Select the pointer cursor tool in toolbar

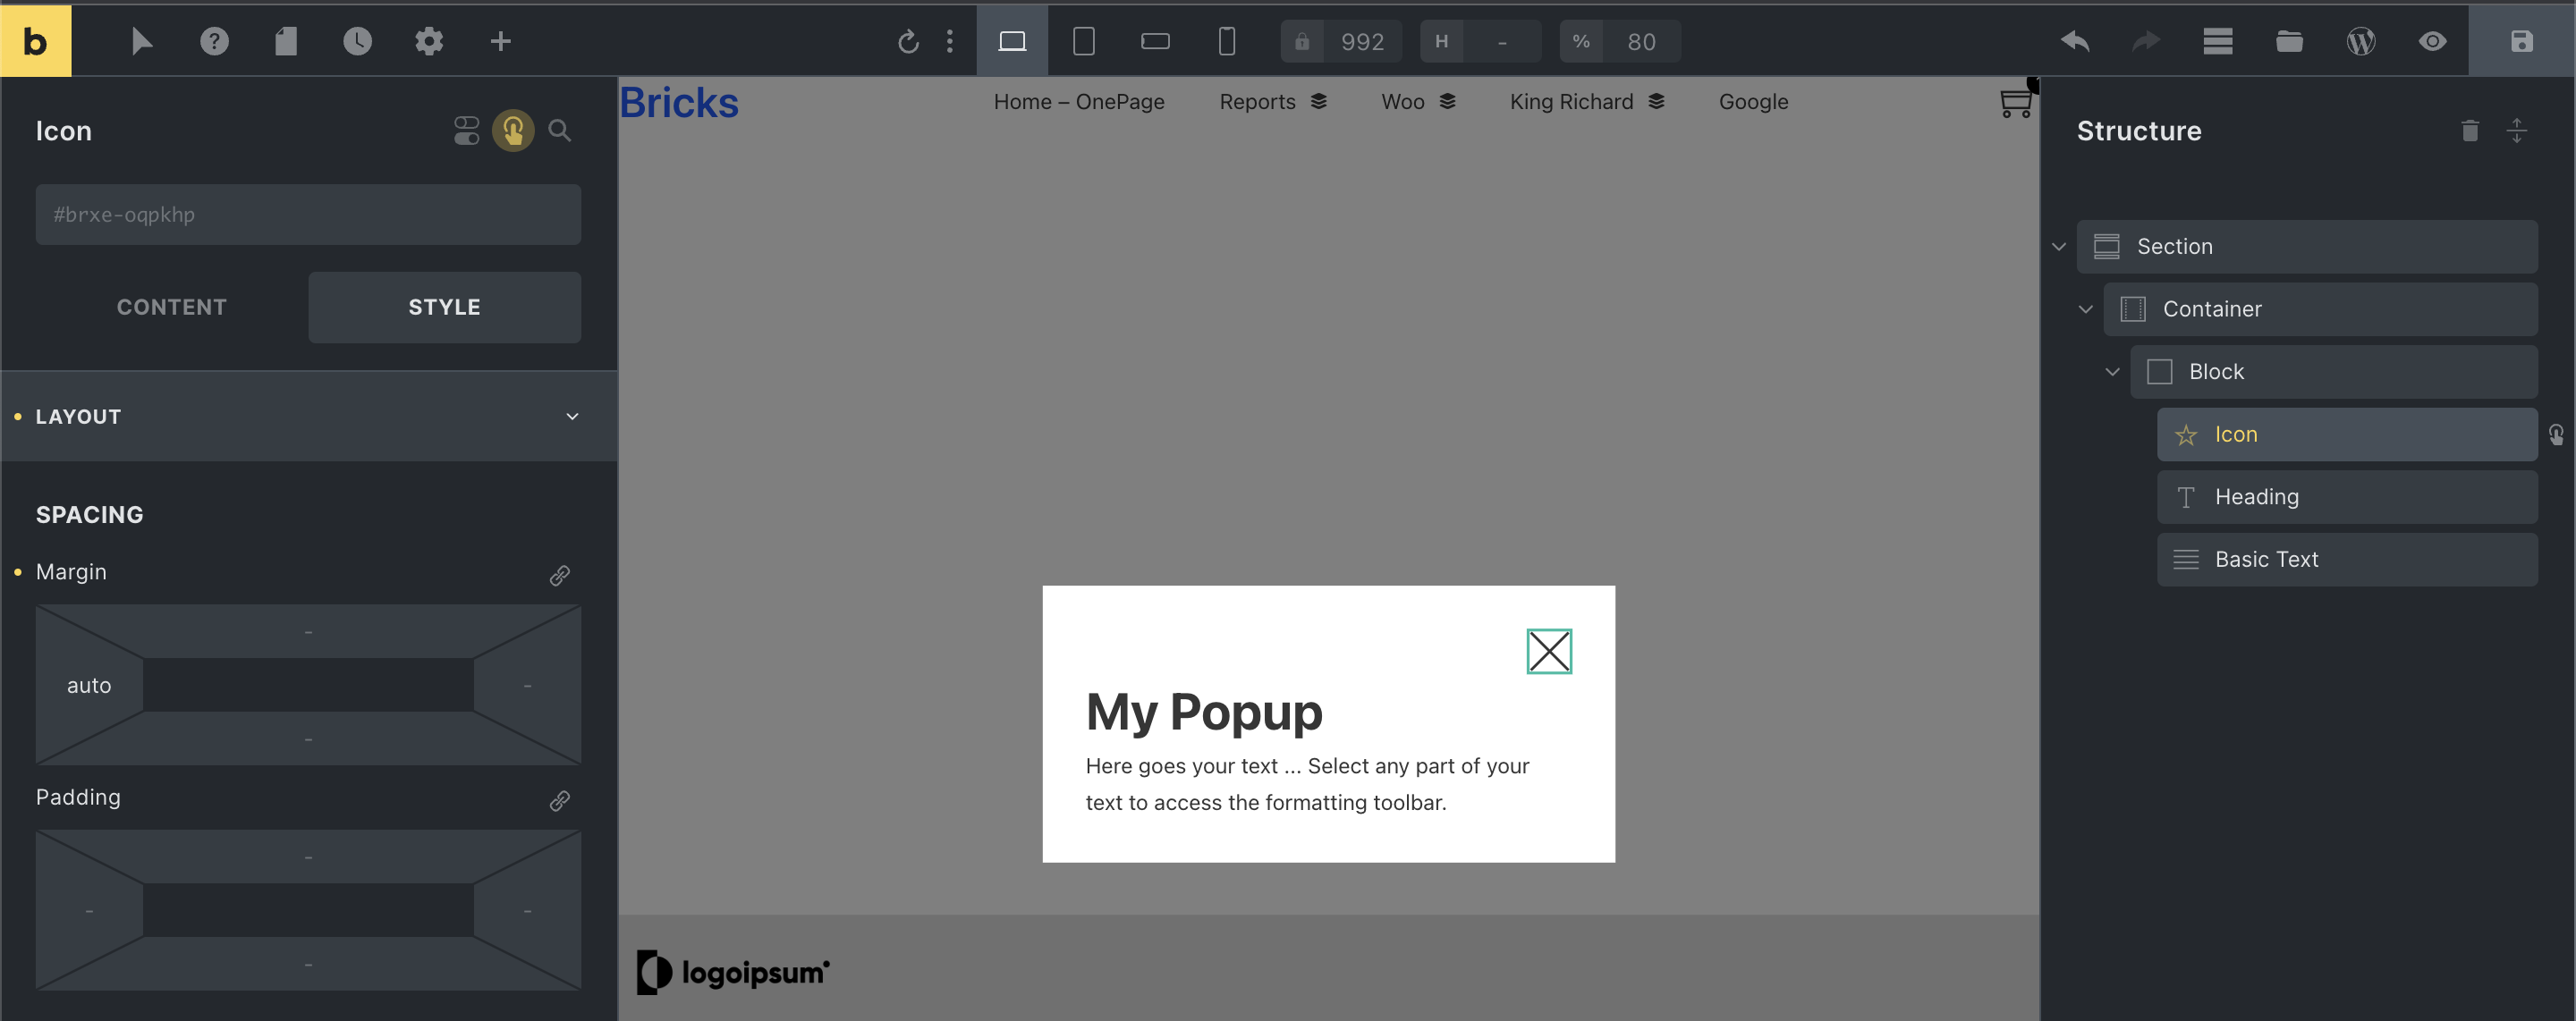click(x=142, y=41)
